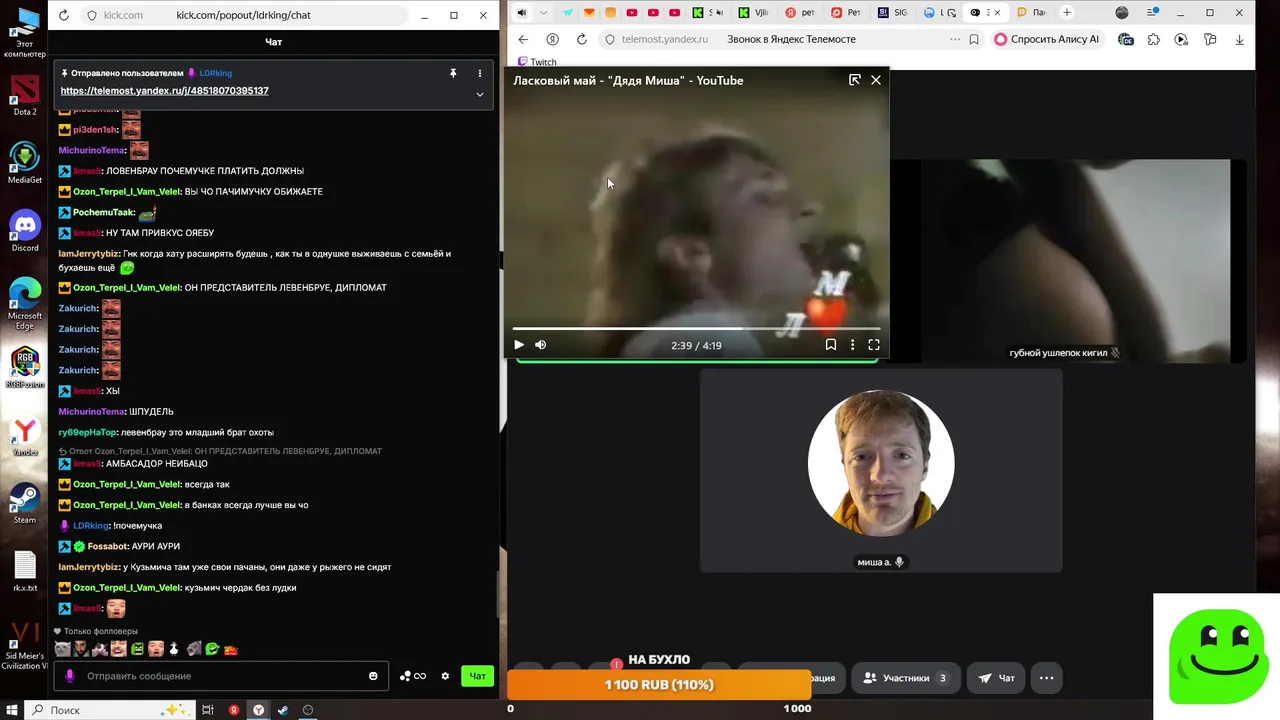Open Task View on taskbar

[x=208, y=710]
